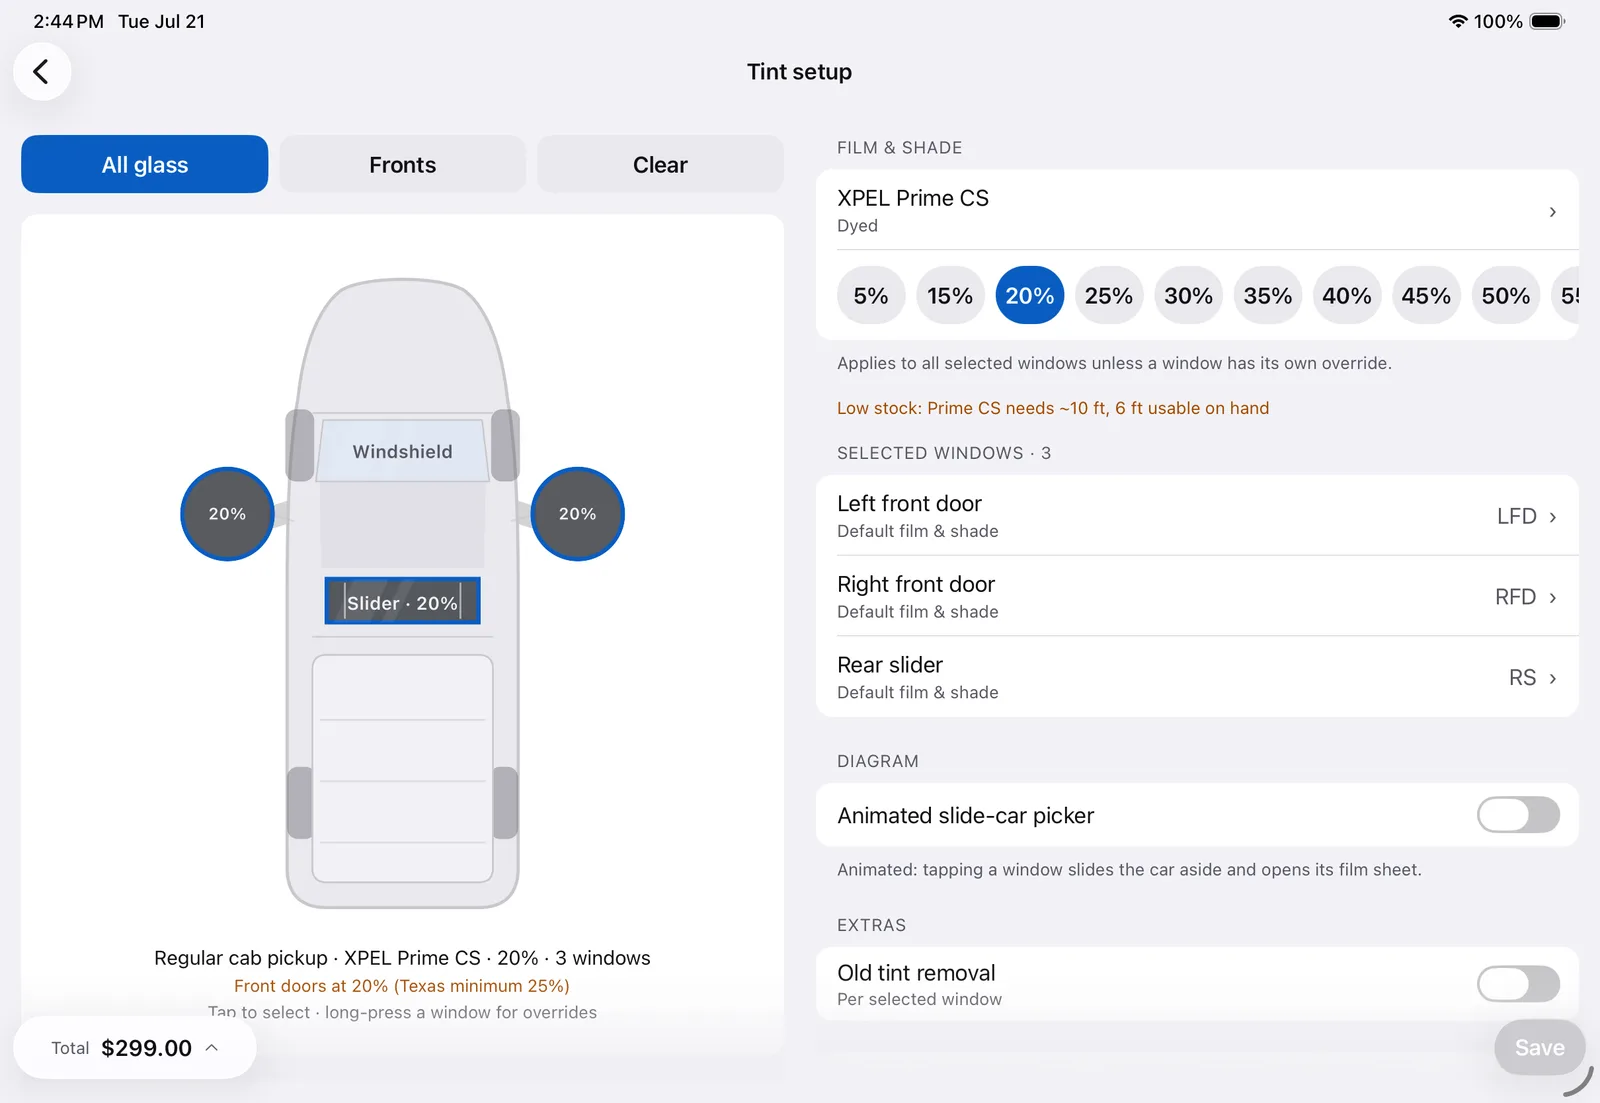The width and height of the screenshot is (1600, 1103).
Task: Tap the left door 20% tint circle
Action: pos(227,514)
